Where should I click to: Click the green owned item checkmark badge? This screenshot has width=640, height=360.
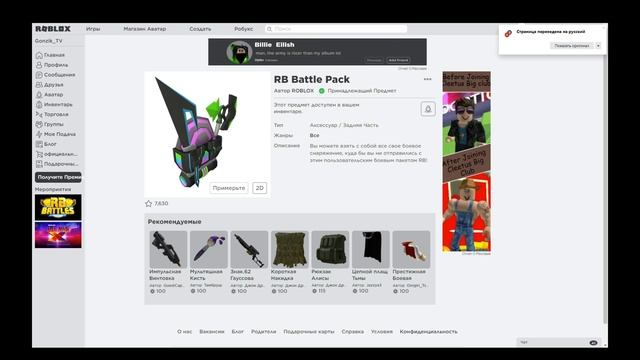(x=322, y=91)
